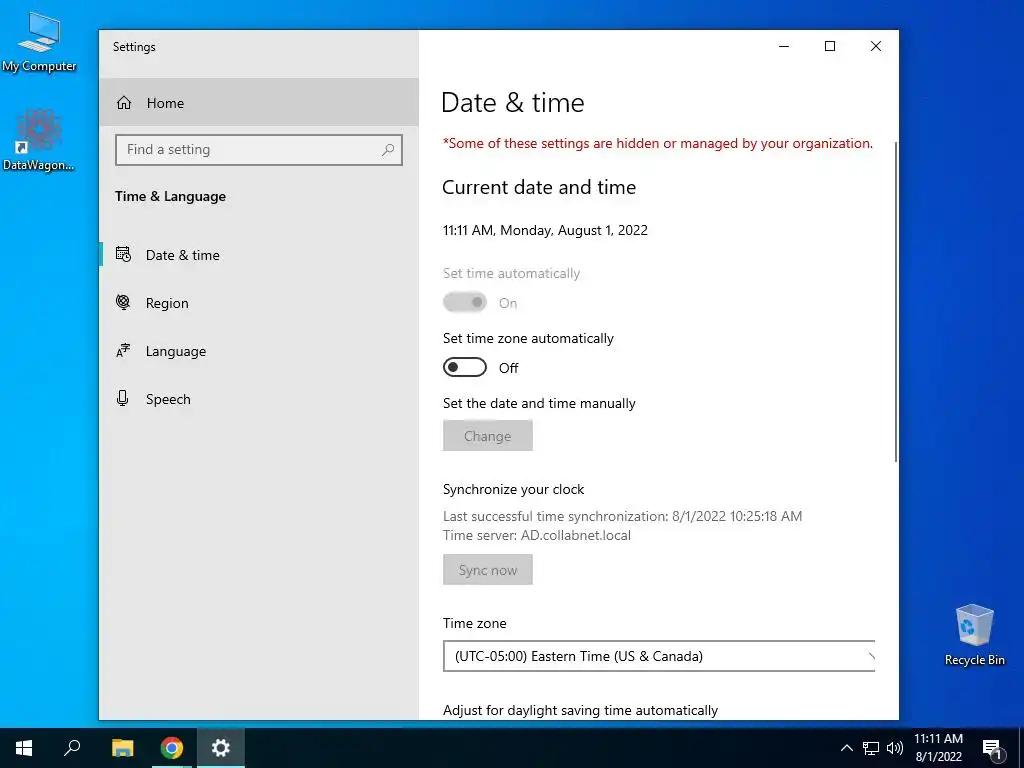Minimize the Settings window
1024x768 pixels.
tap(784, 46)
